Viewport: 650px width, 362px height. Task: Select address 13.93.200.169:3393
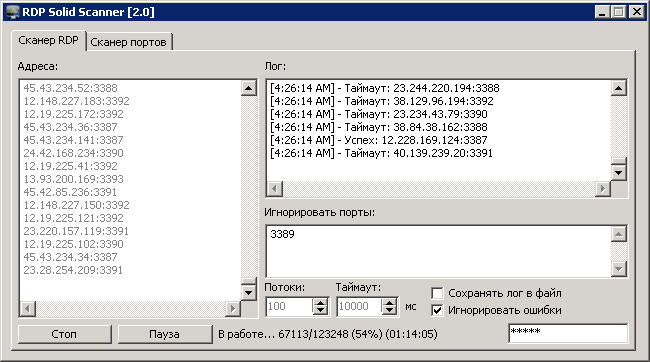pos(73,179)
